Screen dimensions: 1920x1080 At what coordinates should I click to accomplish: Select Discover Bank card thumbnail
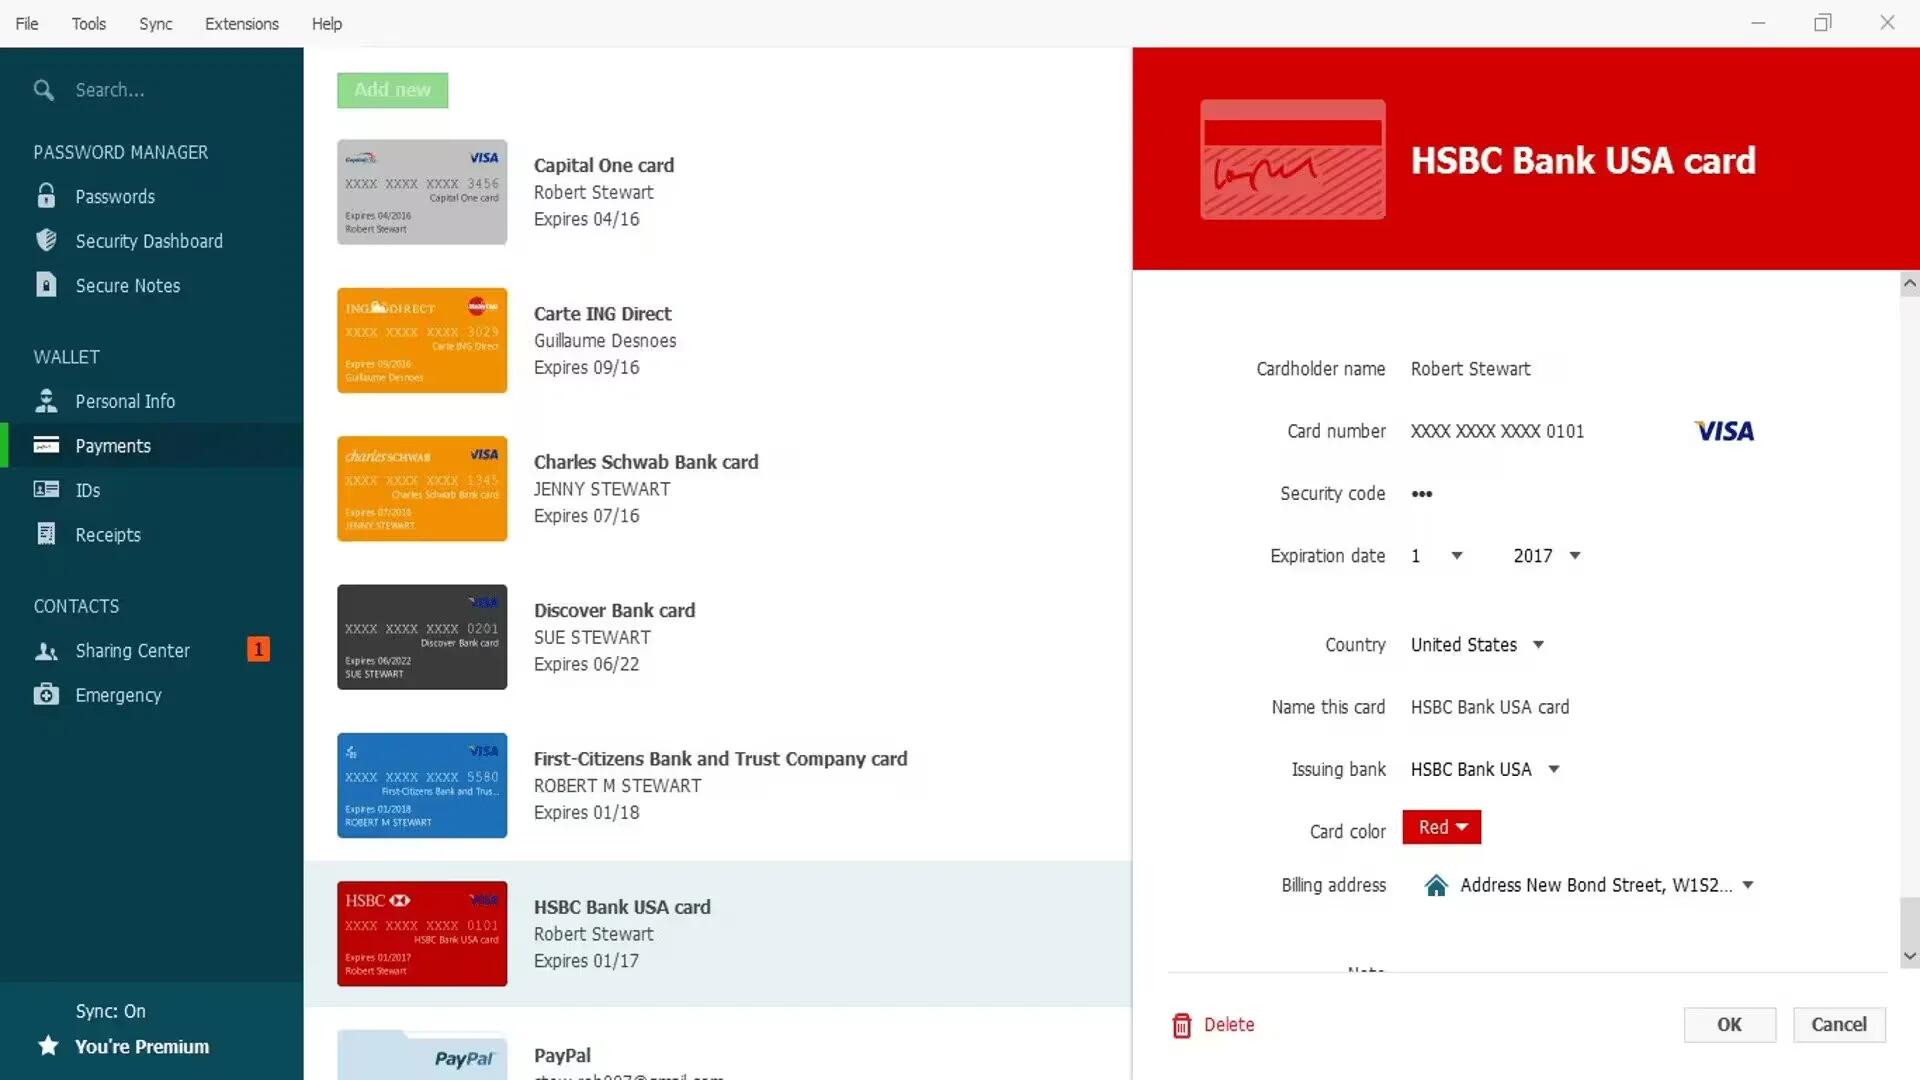point(422,637)
